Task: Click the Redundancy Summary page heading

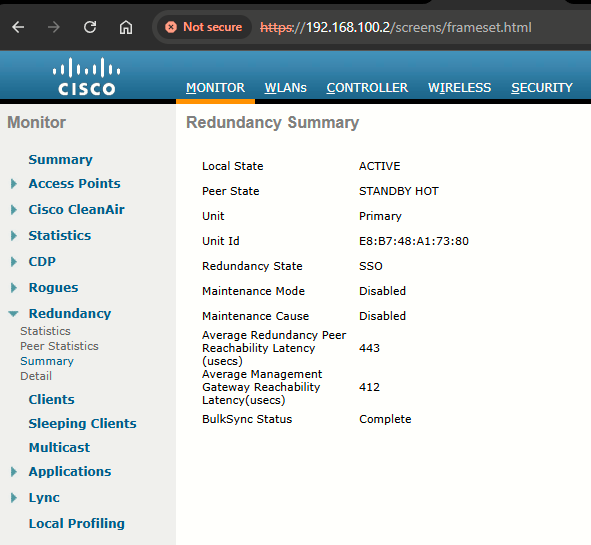Action: (x=273, y=123)
